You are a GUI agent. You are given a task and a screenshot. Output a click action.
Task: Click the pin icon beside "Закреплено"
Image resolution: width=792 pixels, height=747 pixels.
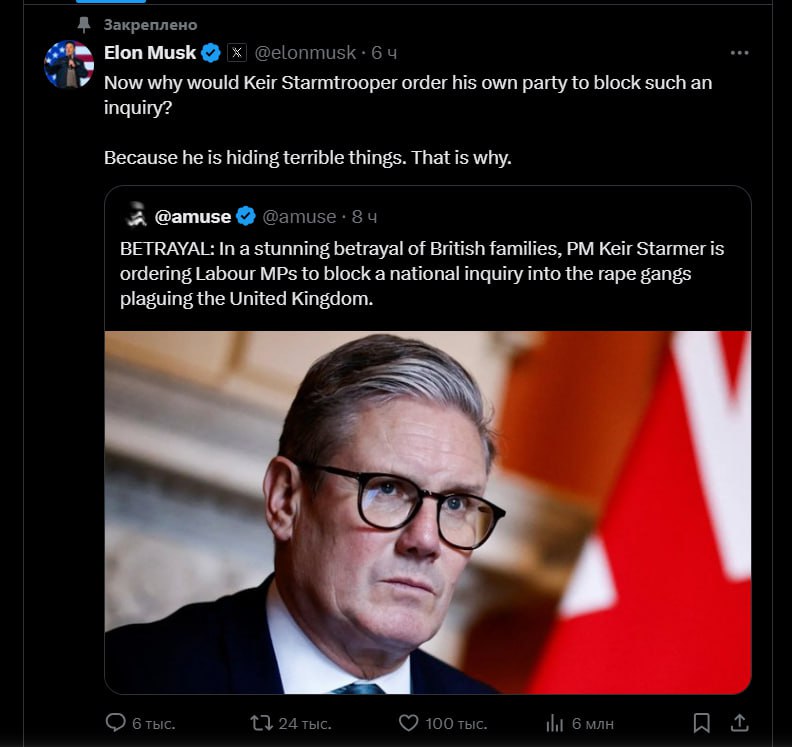(x=84, y=24)
